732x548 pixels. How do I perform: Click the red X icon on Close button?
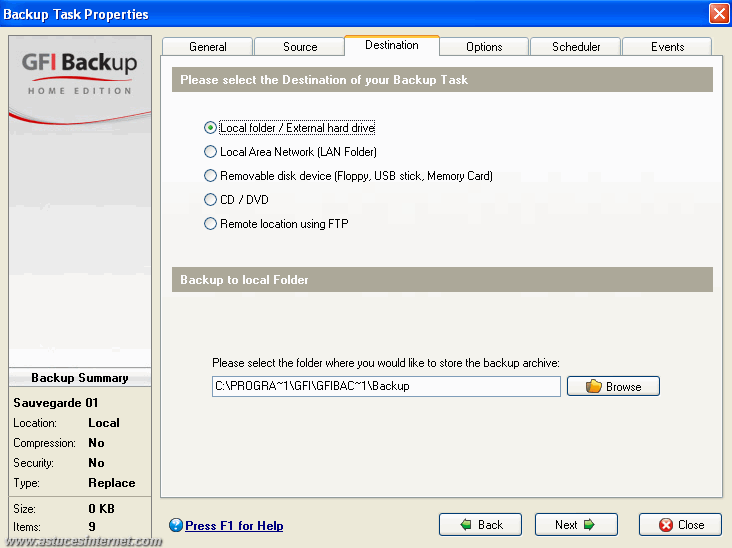[x=666, y=525]
